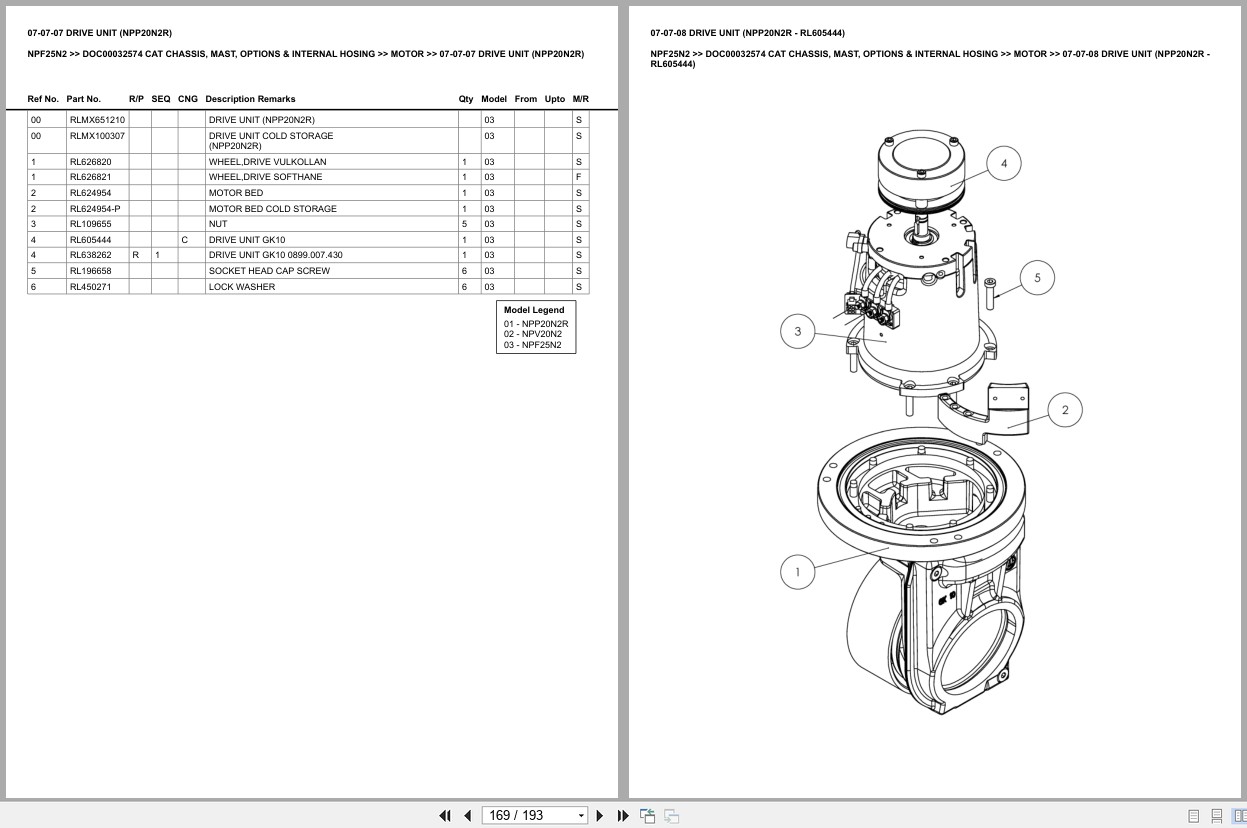Click part number RL450271
Screen dimensions: 1247x828
[x=90, y=287]
